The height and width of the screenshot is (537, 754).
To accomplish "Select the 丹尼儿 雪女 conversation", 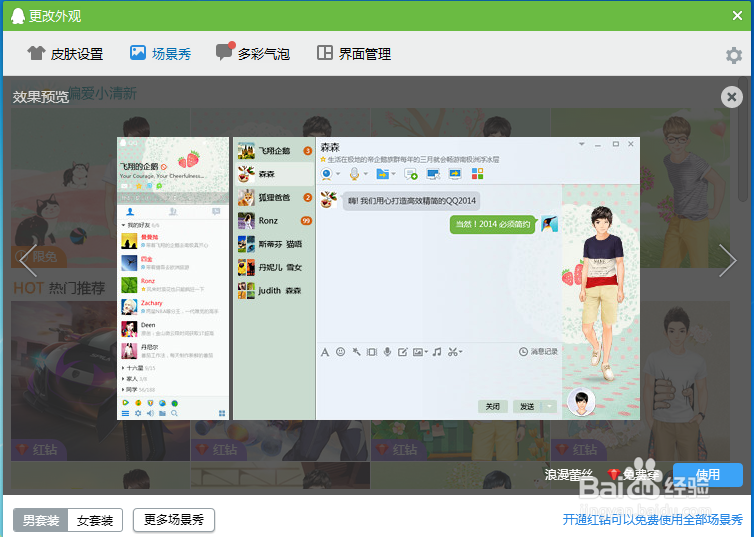I will (x=274, y=267).
